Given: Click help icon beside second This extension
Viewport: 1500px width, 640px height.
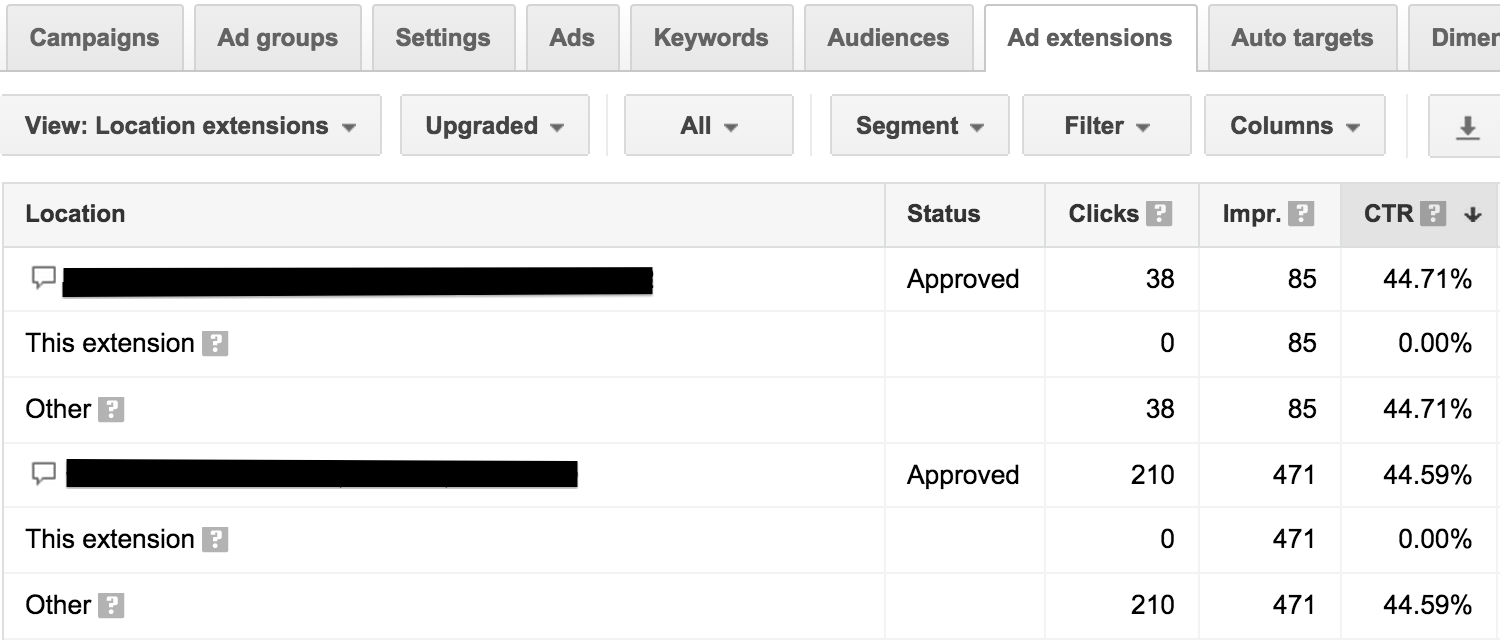Looking at the screenshot, I should (x=215, y=540).
